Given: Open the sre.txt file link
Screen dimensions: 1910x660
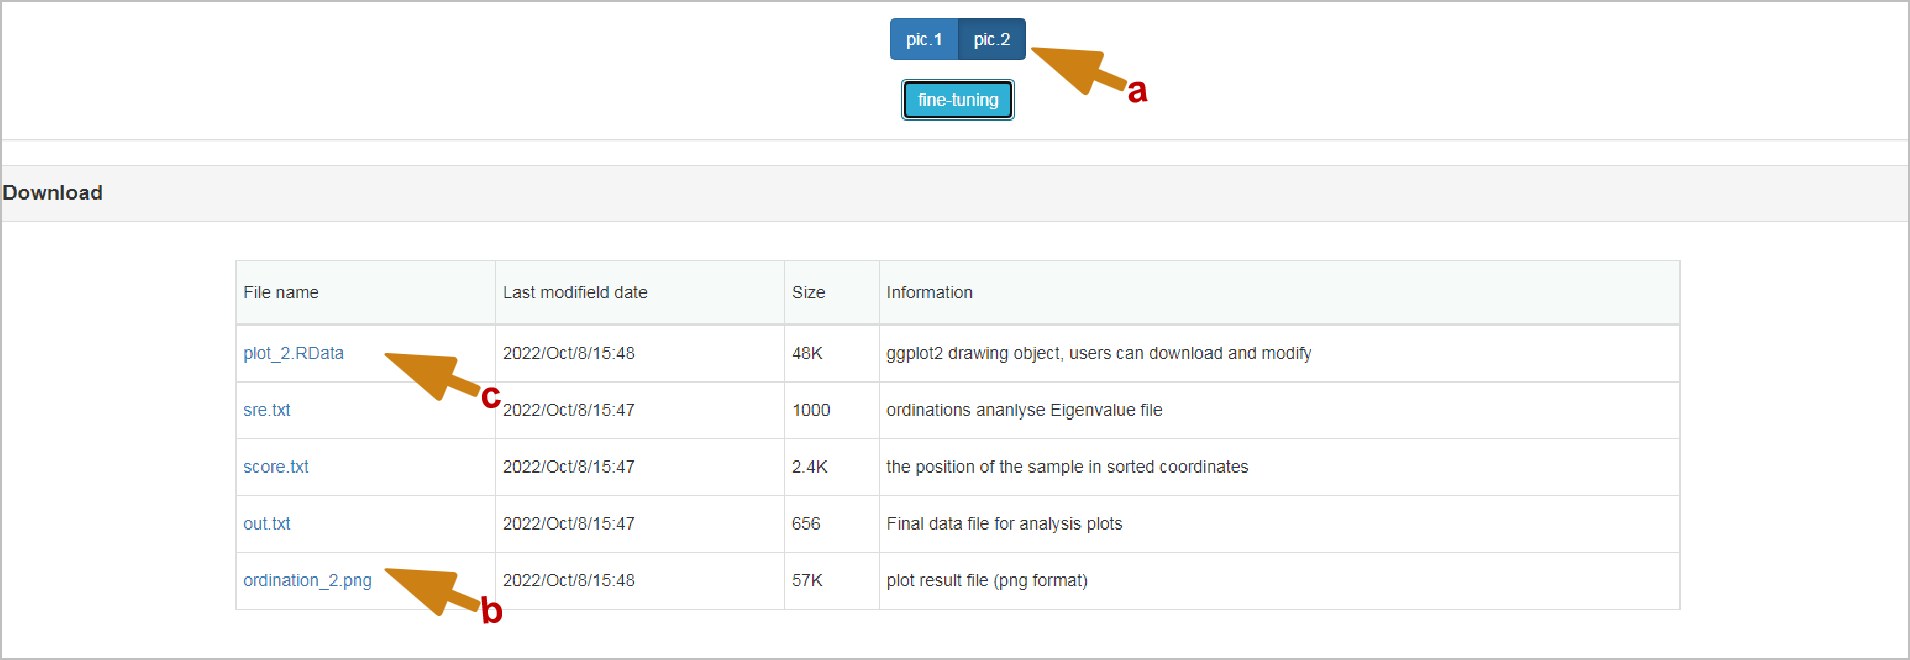Looking at the screenshot, I should pos(266,410).
